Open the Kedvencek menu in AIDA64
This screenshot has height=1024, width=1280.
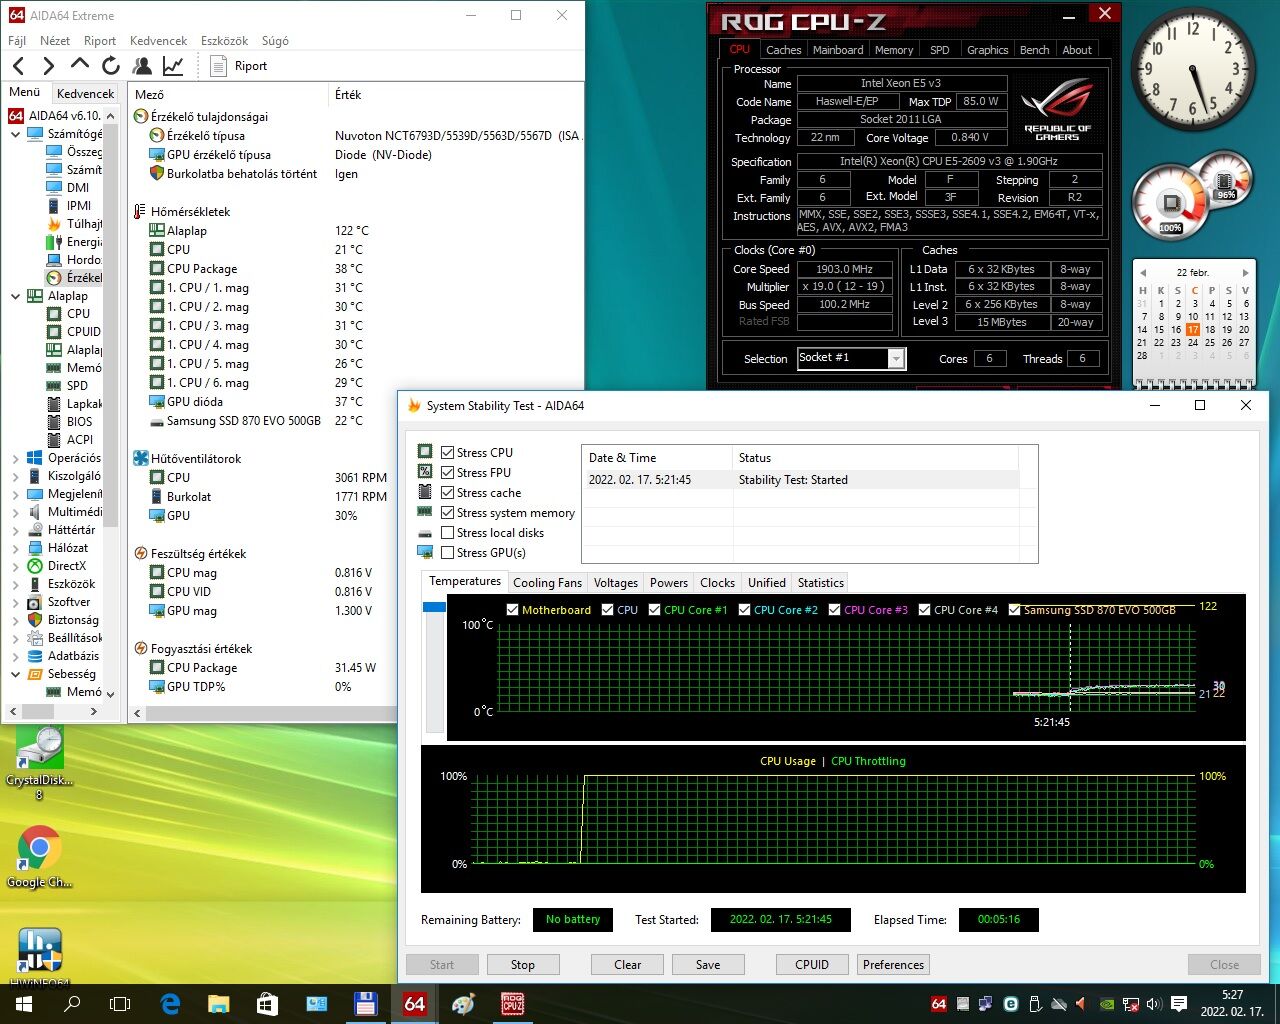tap(159, 41)
